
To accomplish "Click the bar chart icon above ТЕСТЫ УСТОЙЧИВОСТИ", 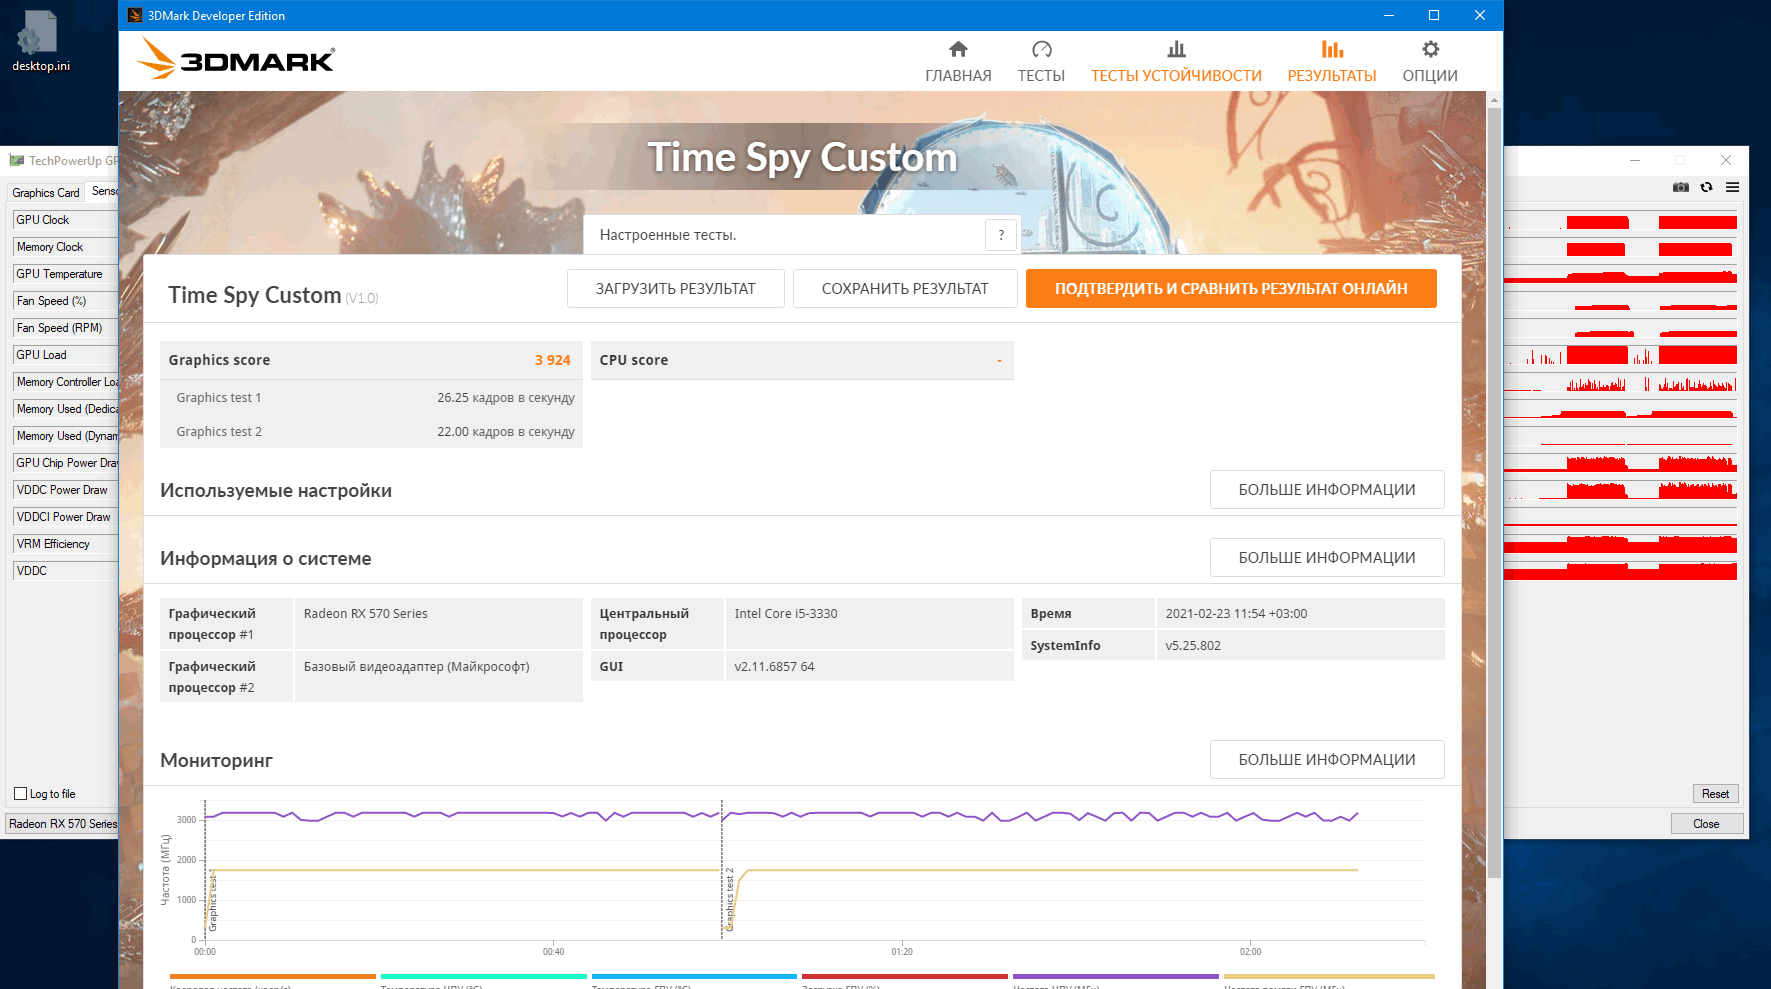I will pyautogui.click(x=1177, y=49).
